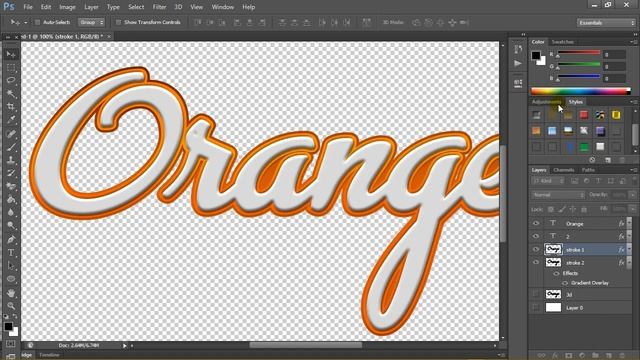Image resolution: width=640 pixels, height=360 pixels.
Task: Select the Ellipse shape tool
Action: click(x=11, y=279)
